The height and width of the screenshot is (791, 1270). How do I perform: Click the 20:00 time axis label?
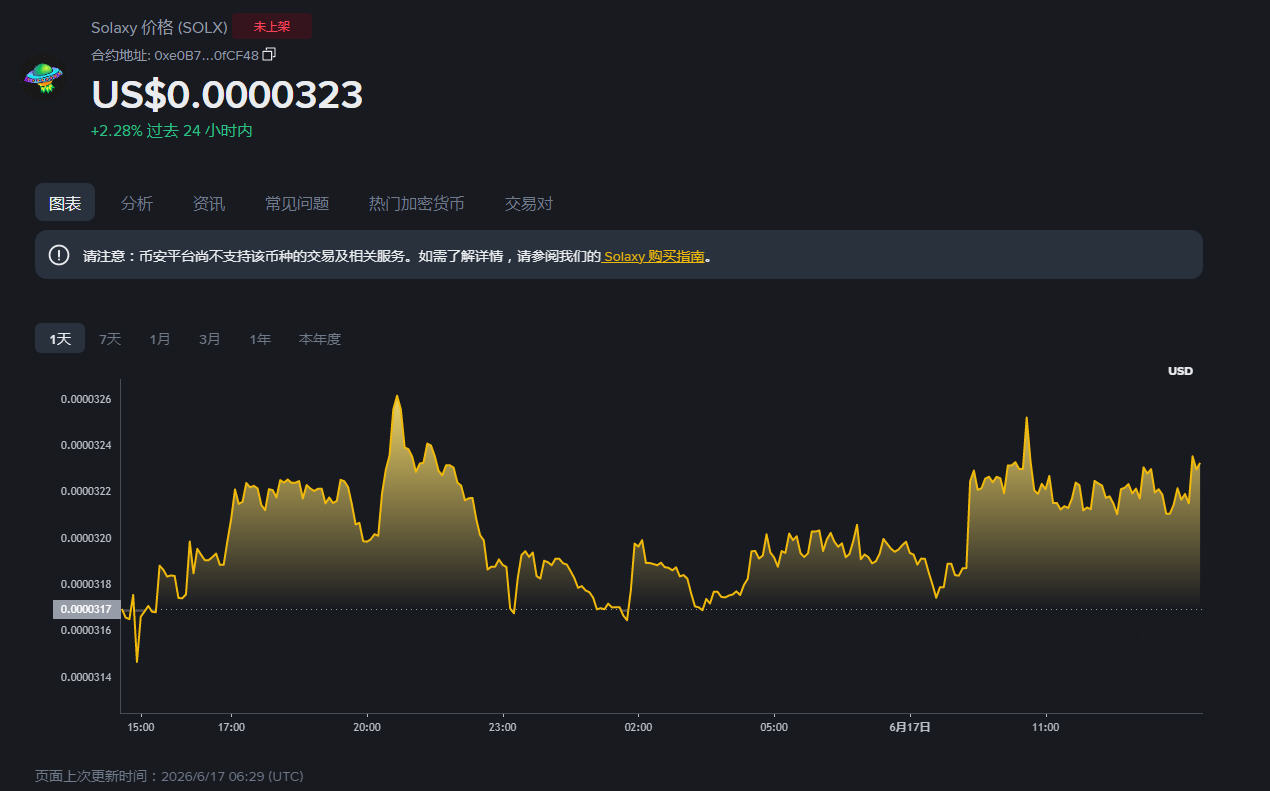pos(367,727)
